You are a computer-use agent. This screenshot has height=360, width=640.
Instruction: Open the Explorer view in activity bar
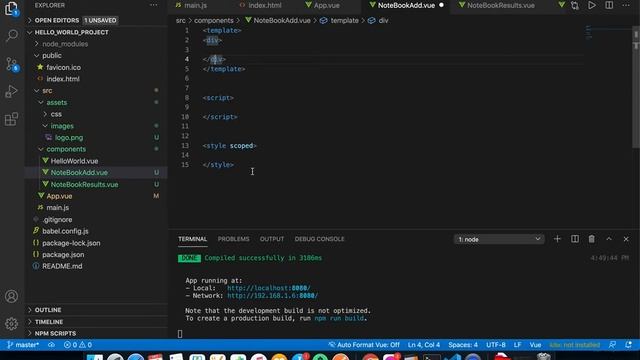click(x=11, y=9)
